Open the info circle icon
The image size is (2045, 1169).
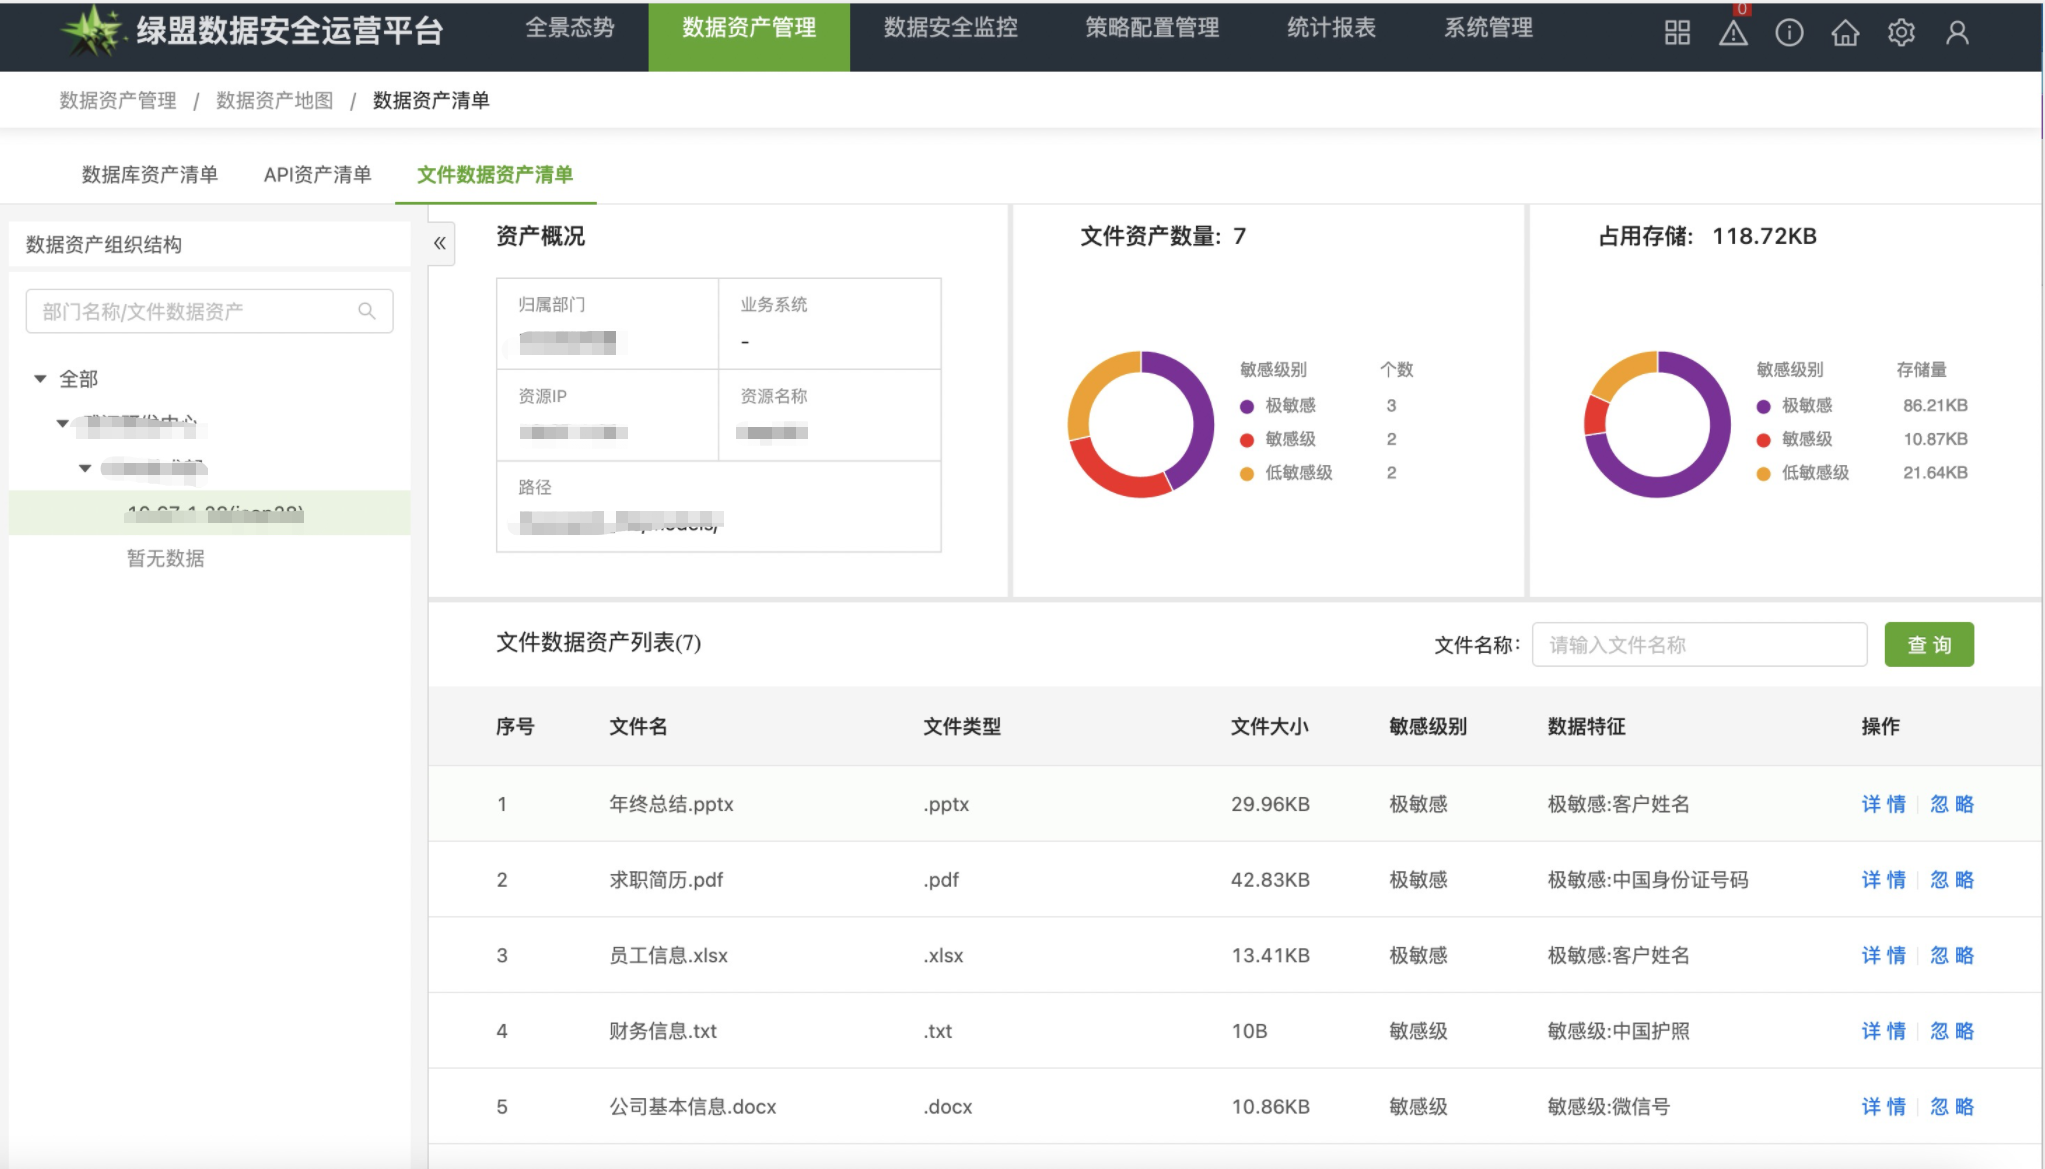point(1789,33)
